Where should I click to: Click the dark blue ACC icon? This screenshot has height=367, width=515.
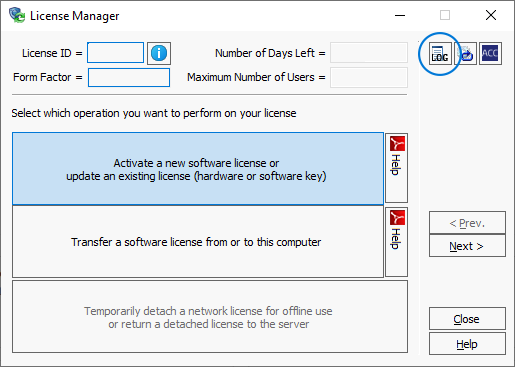tap(490, 53)
